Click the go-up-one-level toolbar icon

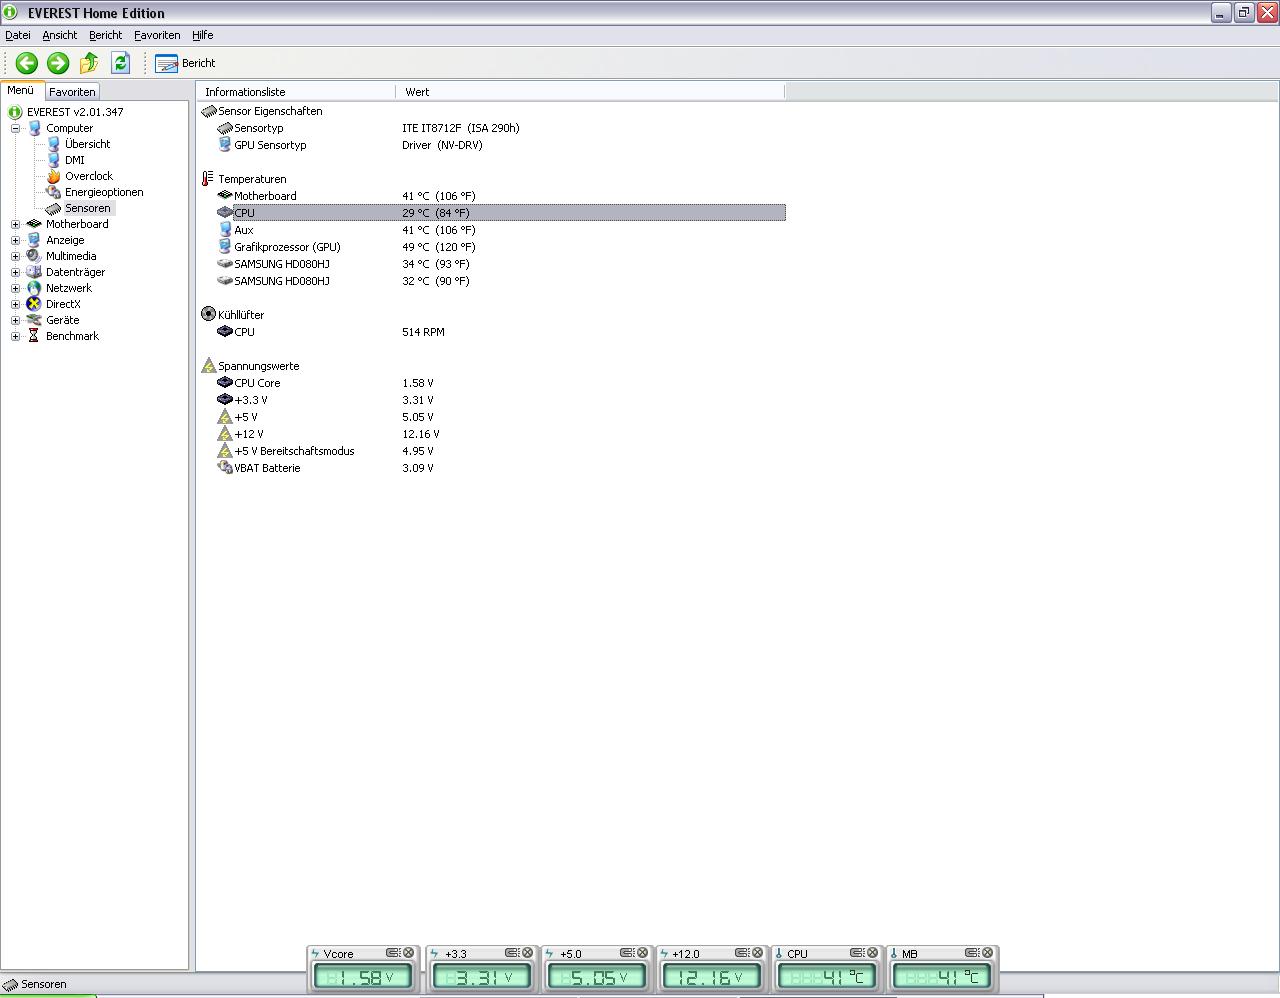click(89, 63)
